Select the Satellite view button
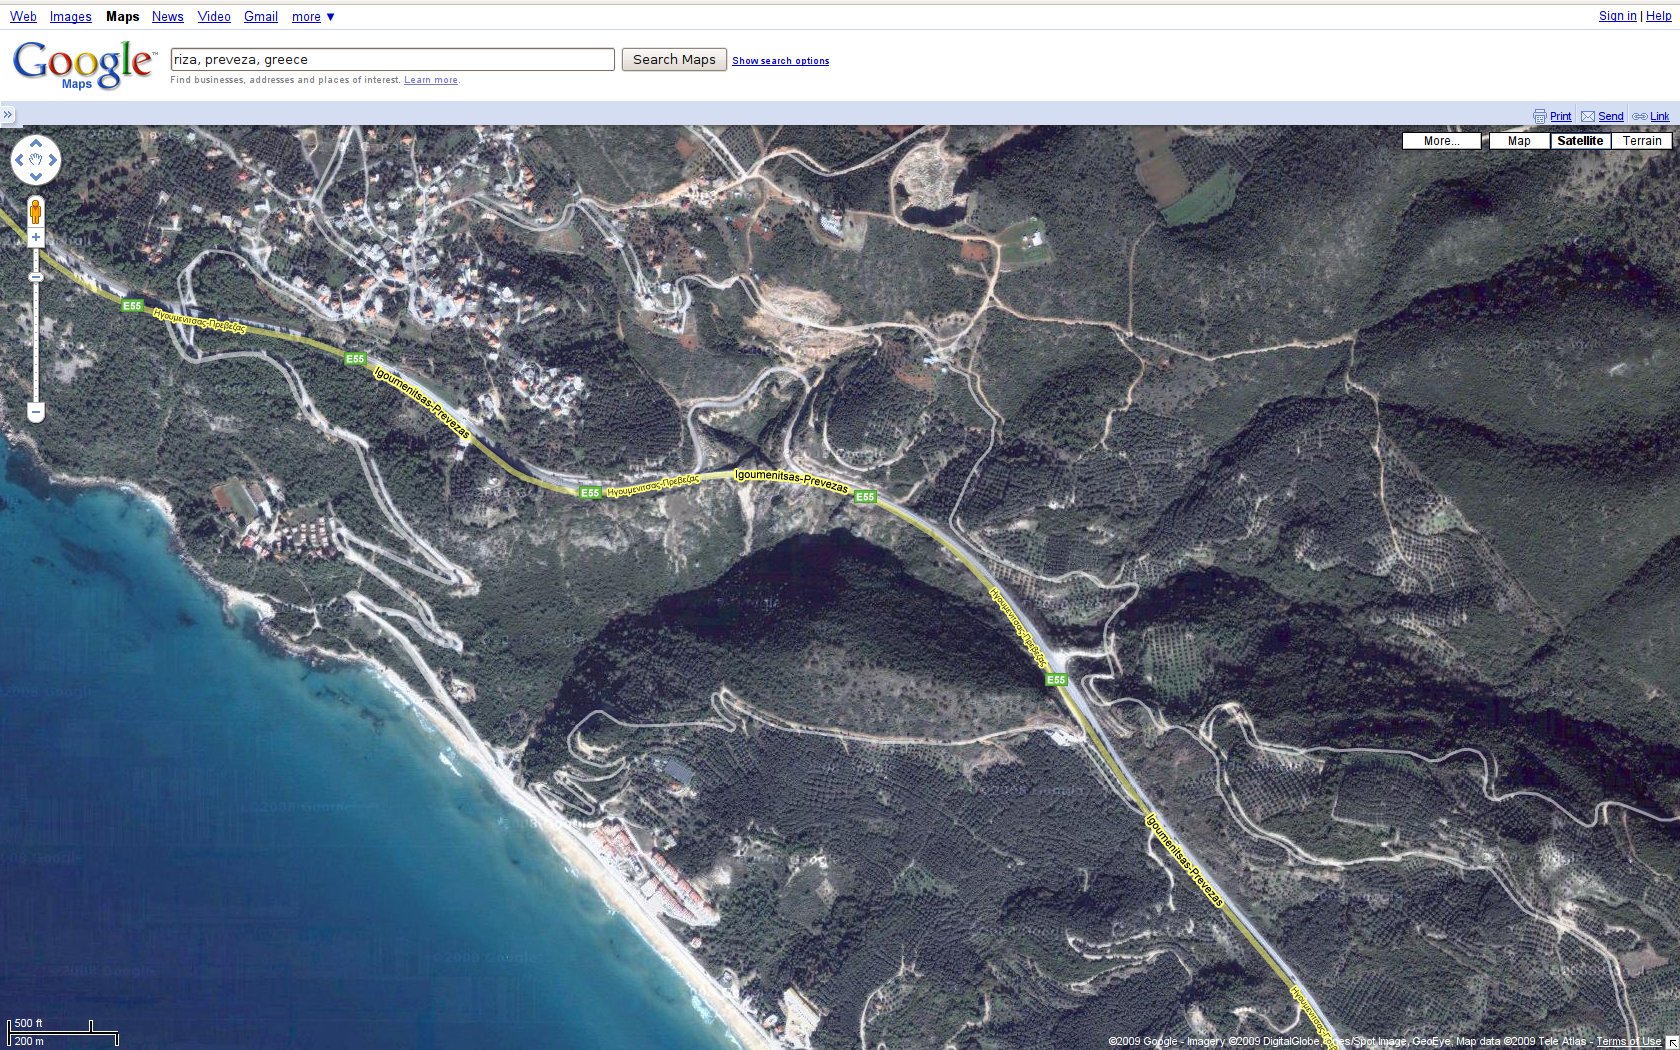 [1579, 141]
